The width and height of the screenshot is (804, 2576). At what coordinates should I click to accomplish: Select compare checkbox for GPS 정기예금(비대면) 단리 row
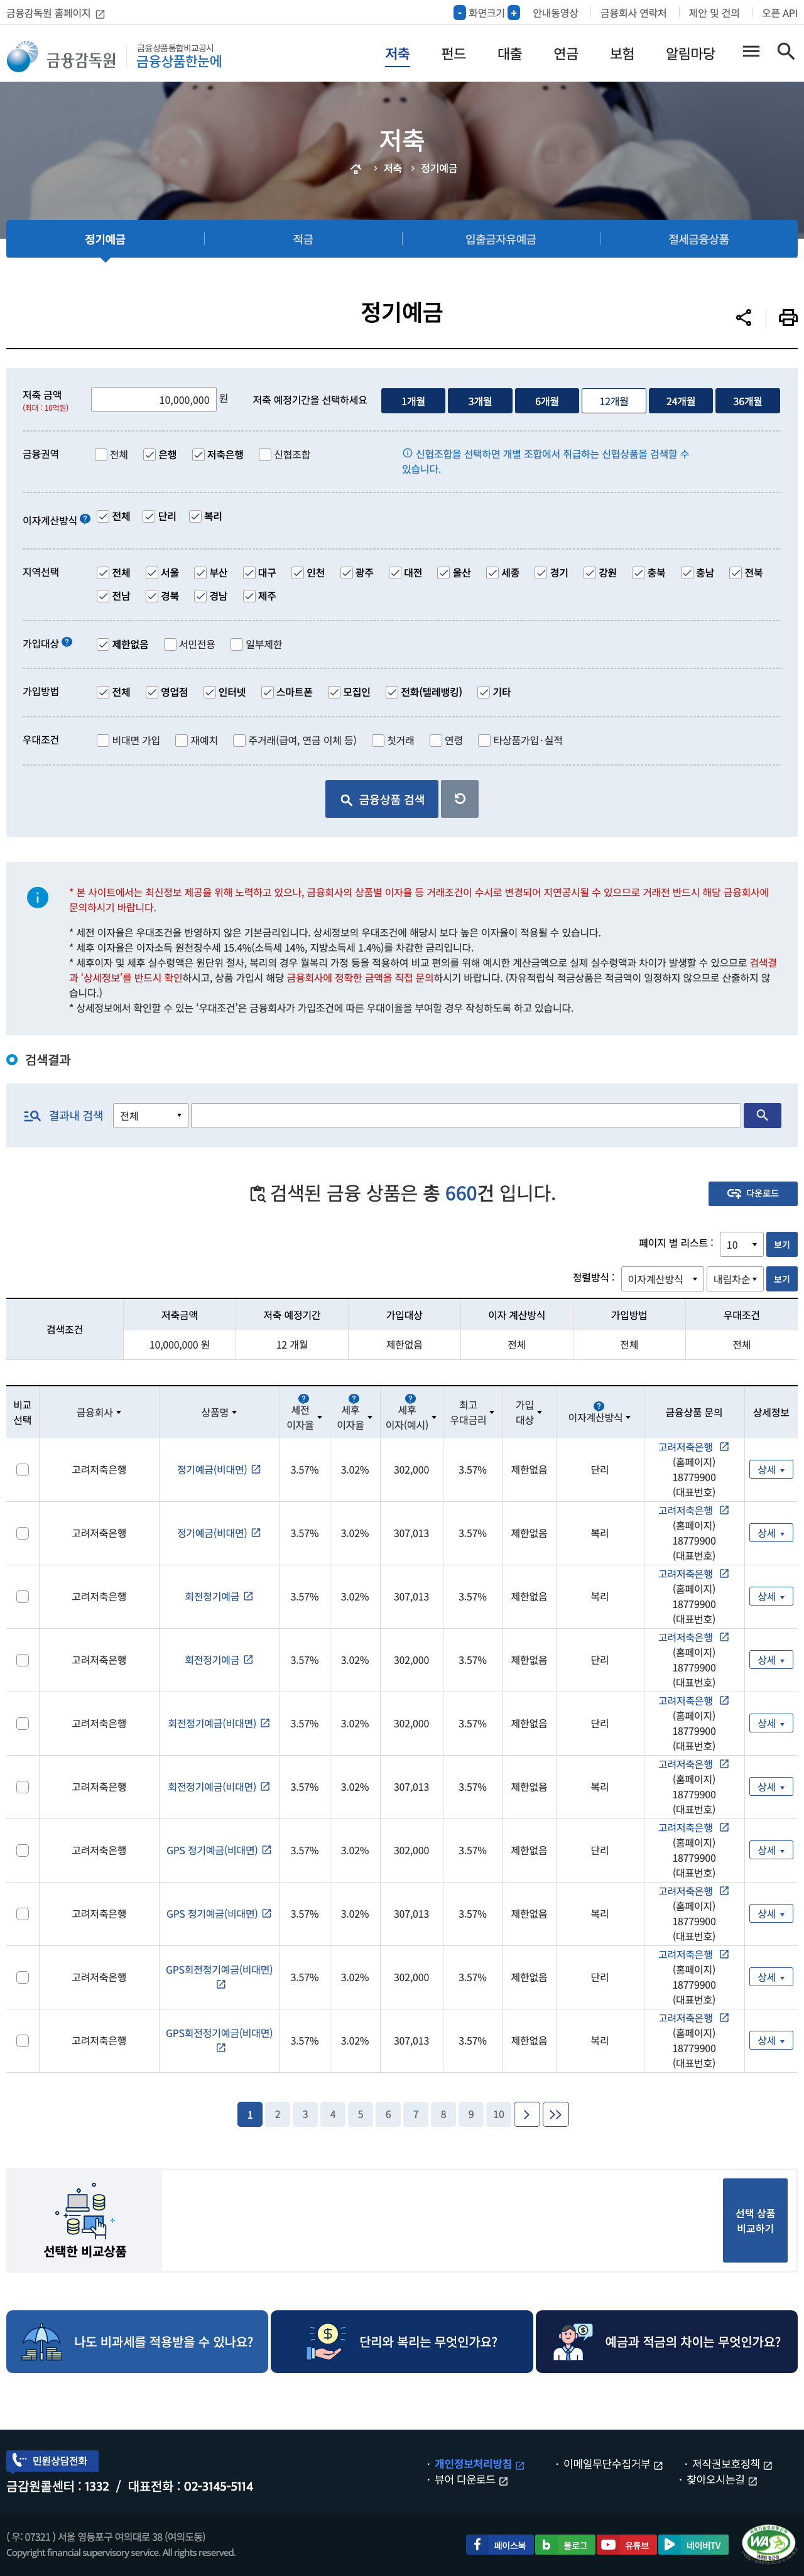click(x=22, y=1850)
